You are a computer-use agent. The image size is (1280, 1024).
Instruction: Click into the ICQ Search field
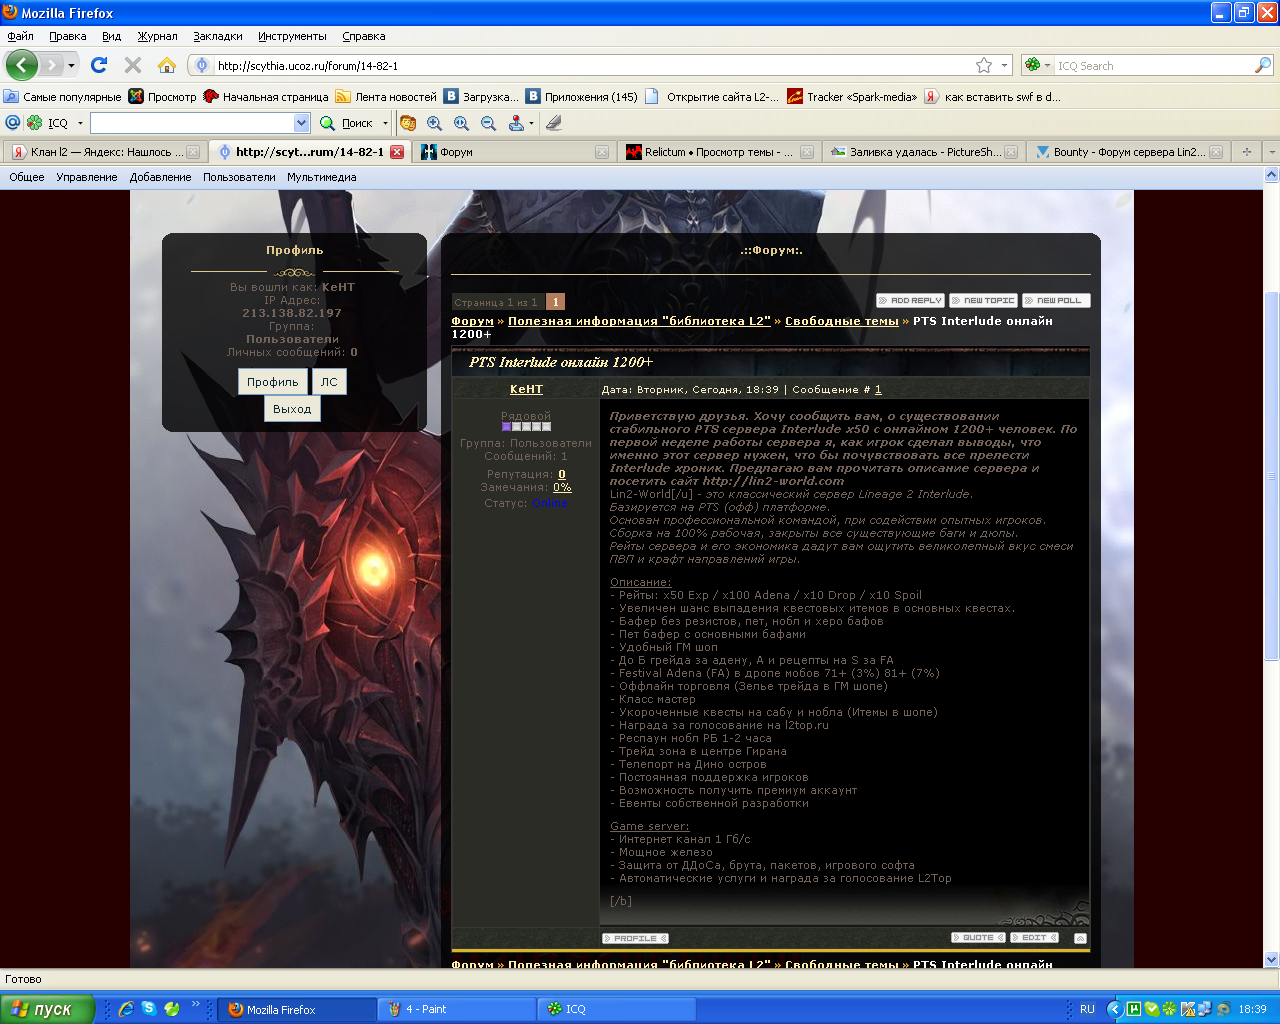pyautogui.click(x=1154, y=66)
